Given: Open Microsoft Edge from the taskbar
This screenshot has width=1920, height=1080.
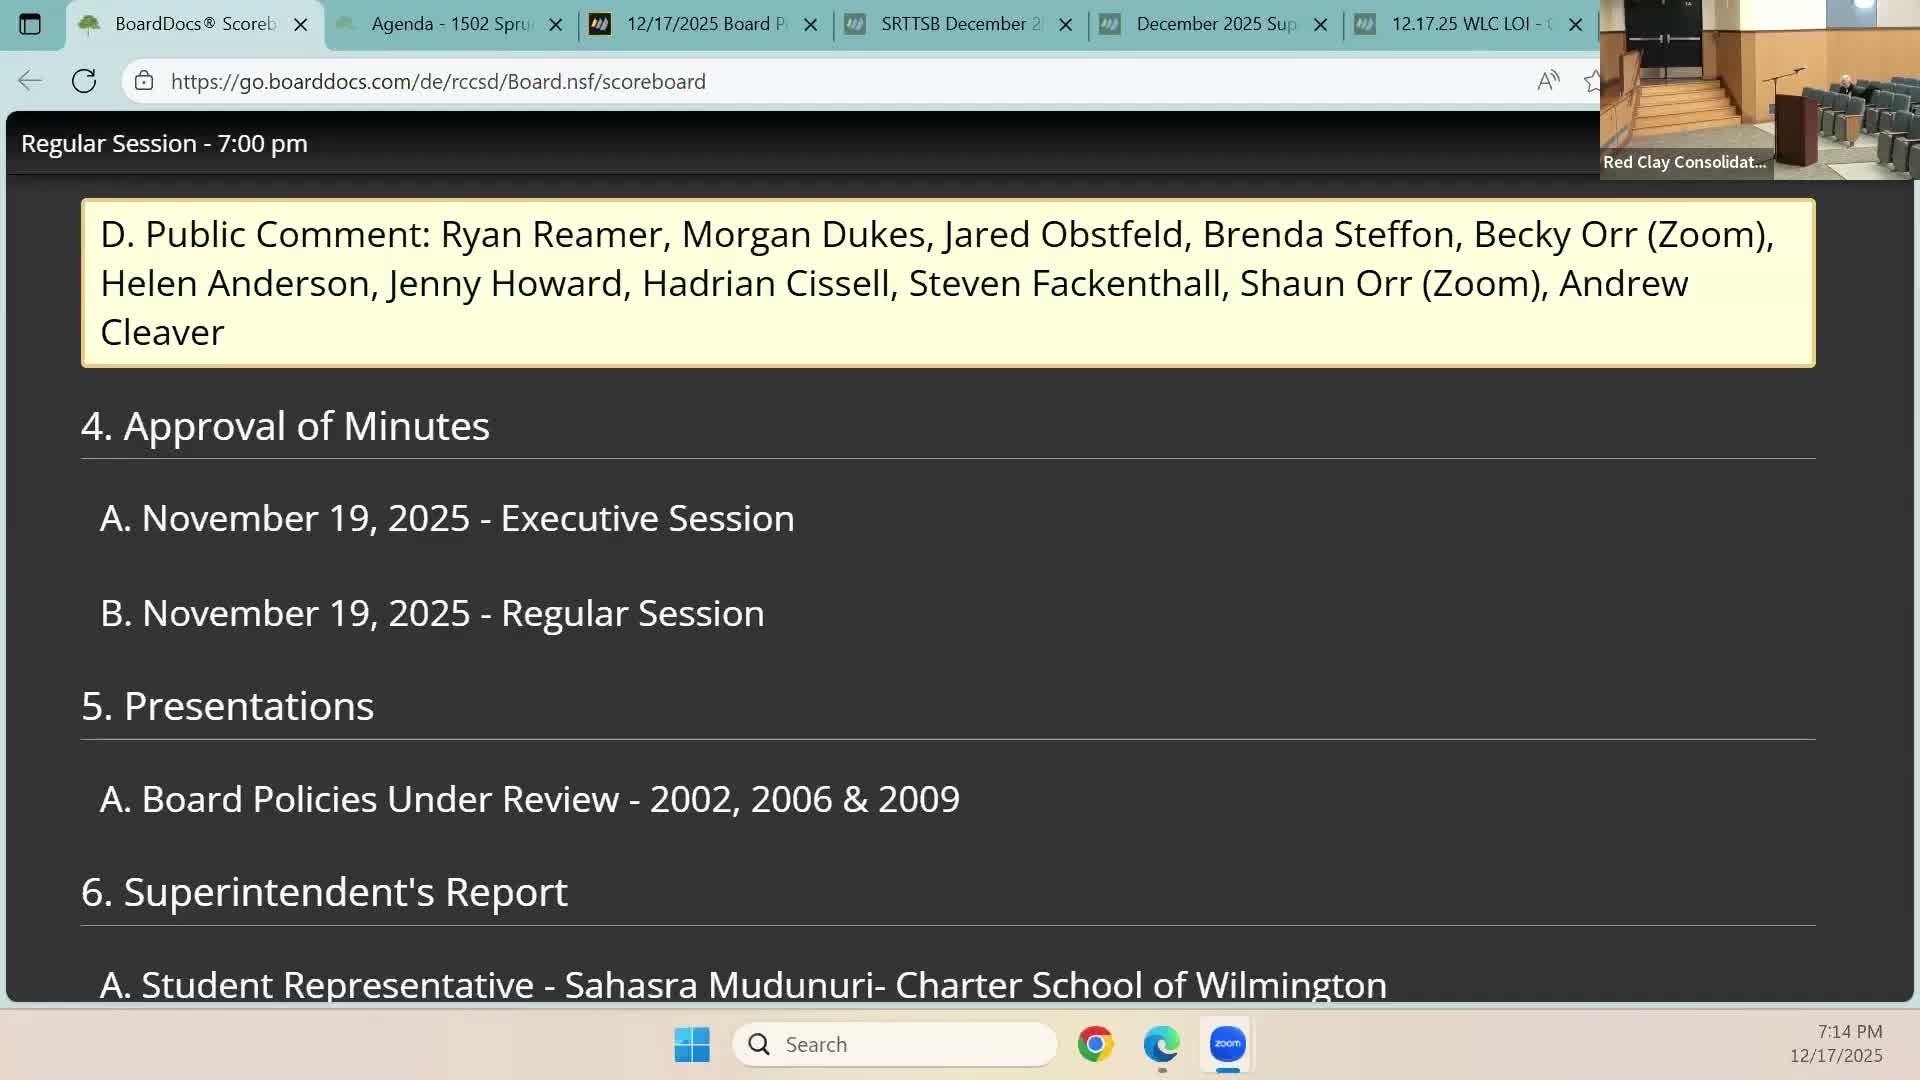Looking at the screenshot, I should 1161,1044.
